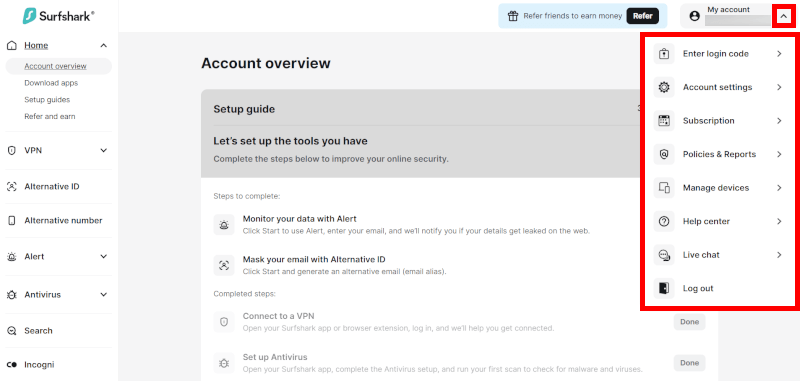Screen dimensions: 800x381
Task: Click the arrow next to Help center
Action: (x=779, y=221)
